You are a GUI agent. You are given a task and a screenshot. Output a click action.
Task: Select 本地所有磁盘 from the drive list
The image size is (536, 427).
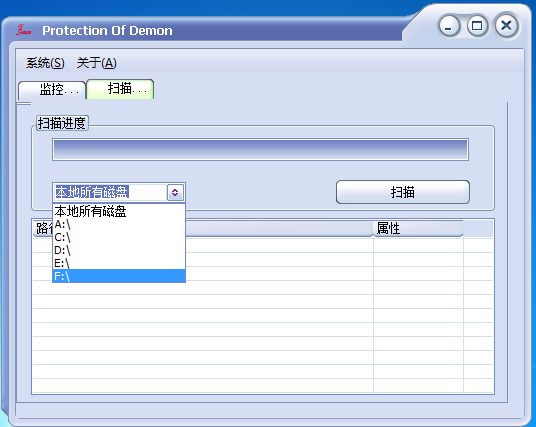pos(119,211)
